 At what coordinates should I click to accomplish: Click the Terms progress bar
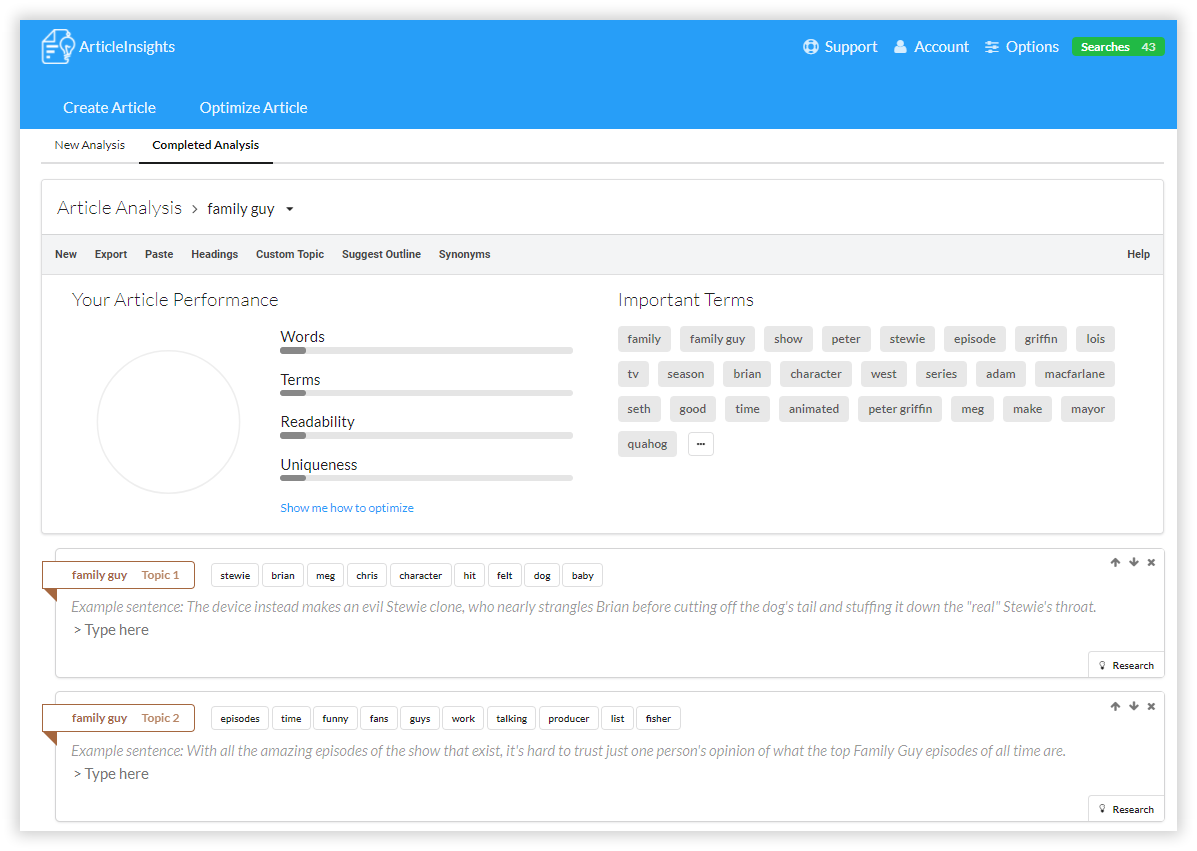426,393
